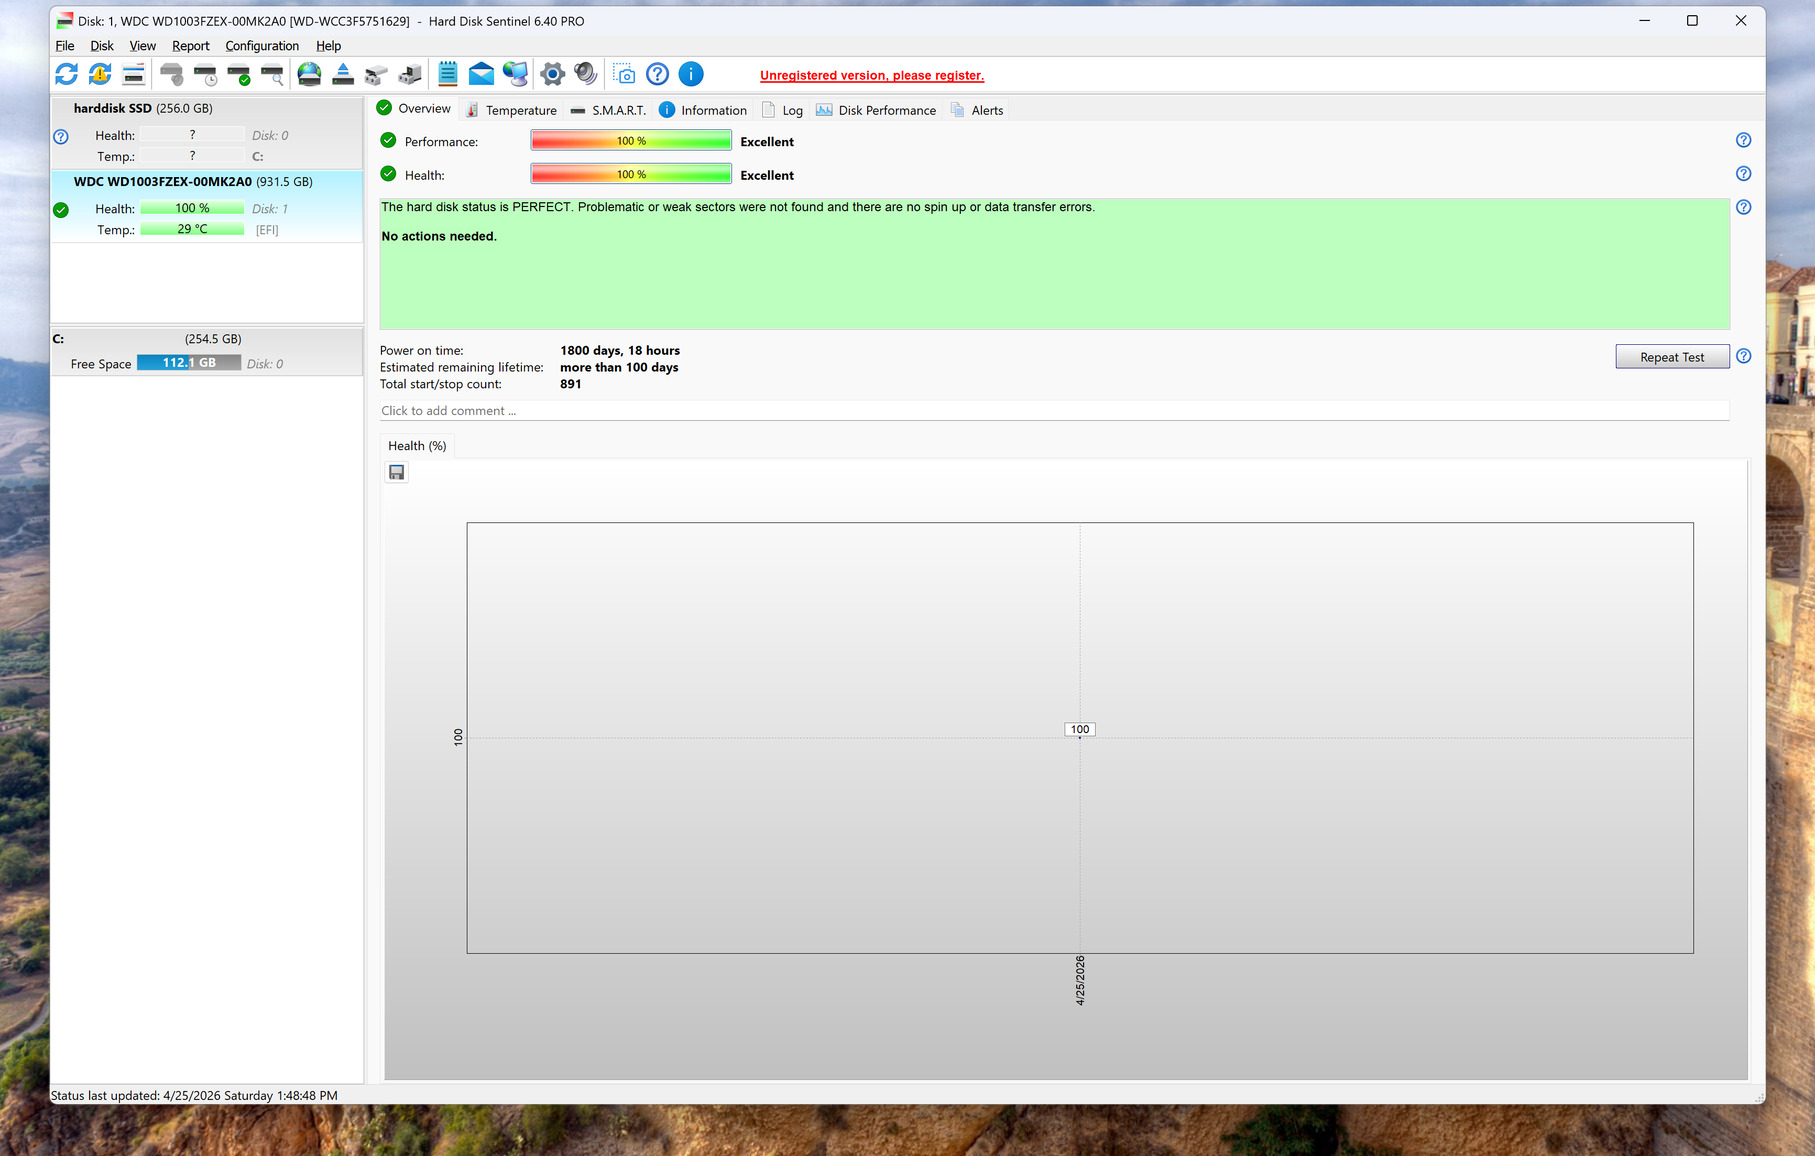Click help icon beside the status text box
This screenshot has width=1815, height=1156.
pos(1744,208)
